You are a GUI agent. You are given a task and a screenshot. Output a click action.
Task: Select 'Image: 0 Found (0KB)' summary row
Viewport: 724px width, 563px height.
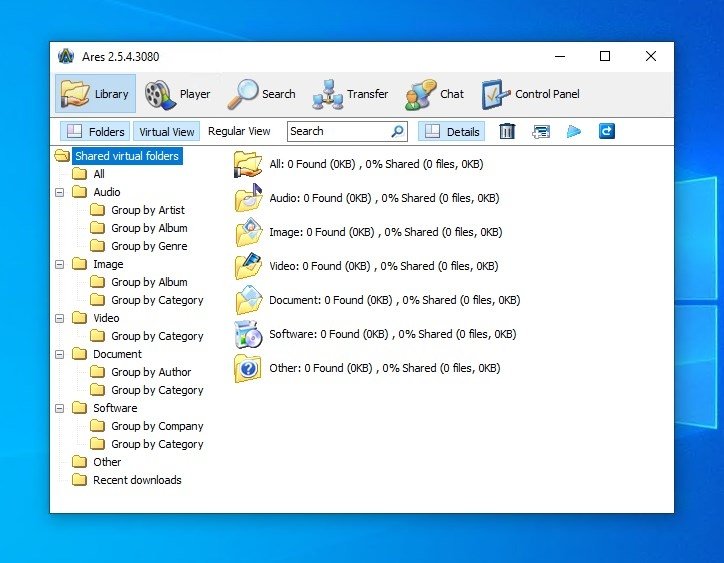coord(386,232)
